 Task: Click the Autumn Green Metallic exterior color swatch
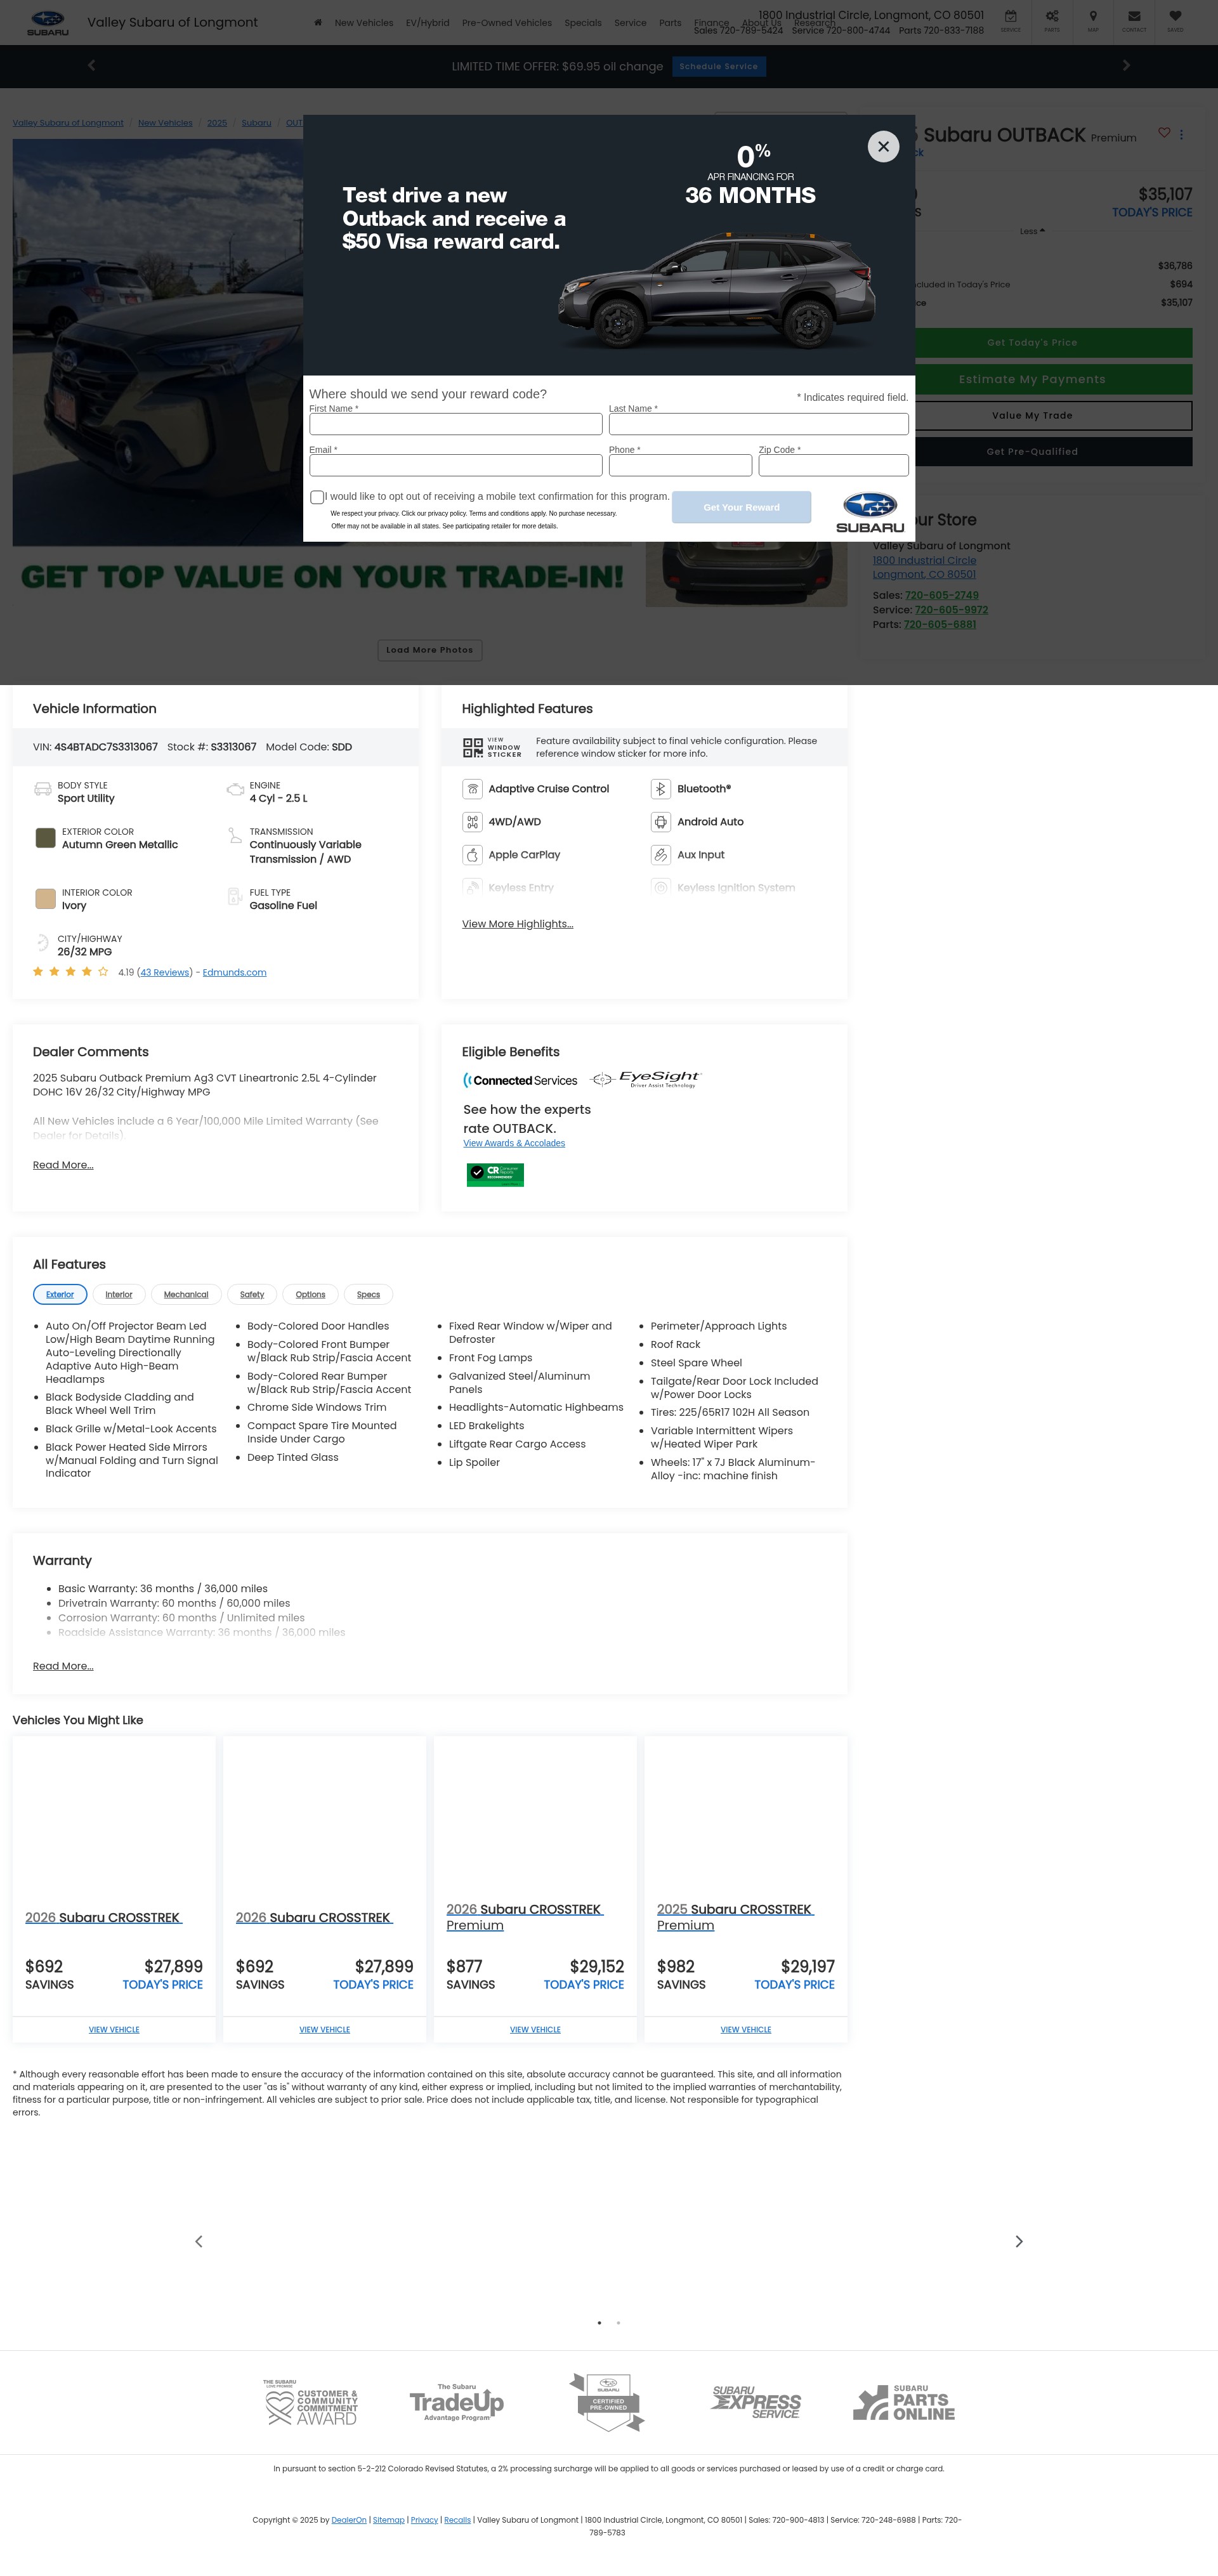(x=45, y=838)
